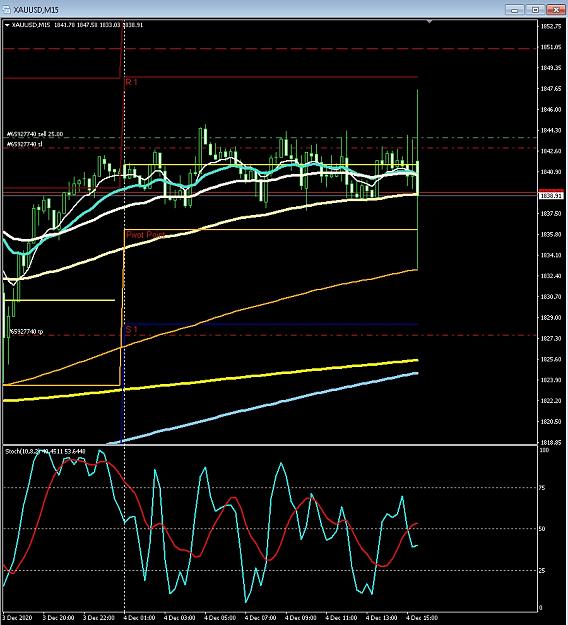Viewport: 568px width, 625px height.
Task: Click the 1852.75 price scale value
Action: click(551, 26)
